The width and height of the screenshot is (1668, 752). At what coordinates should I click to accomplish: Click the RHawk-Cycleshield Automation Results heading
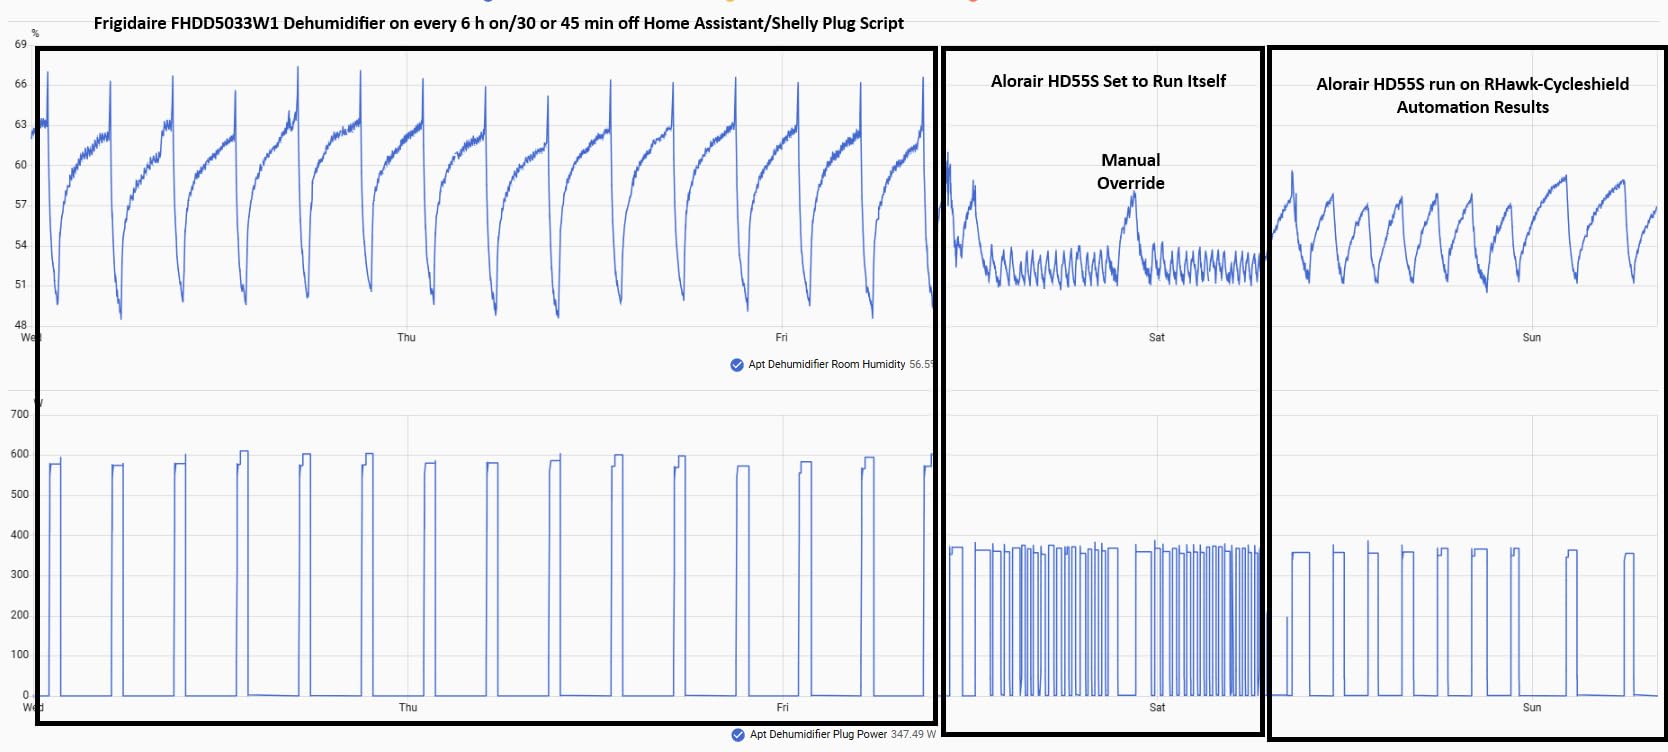(x=1472, y=96)
